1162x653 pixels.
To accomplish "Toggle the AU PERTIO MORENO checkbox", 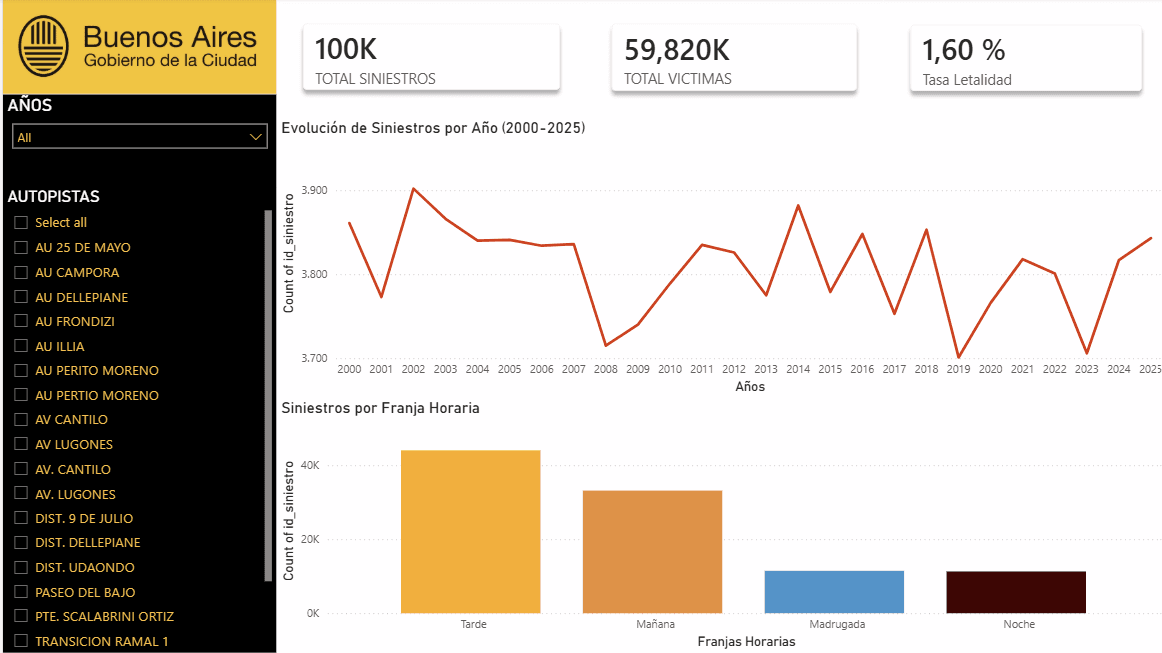I will coord(21,394).
